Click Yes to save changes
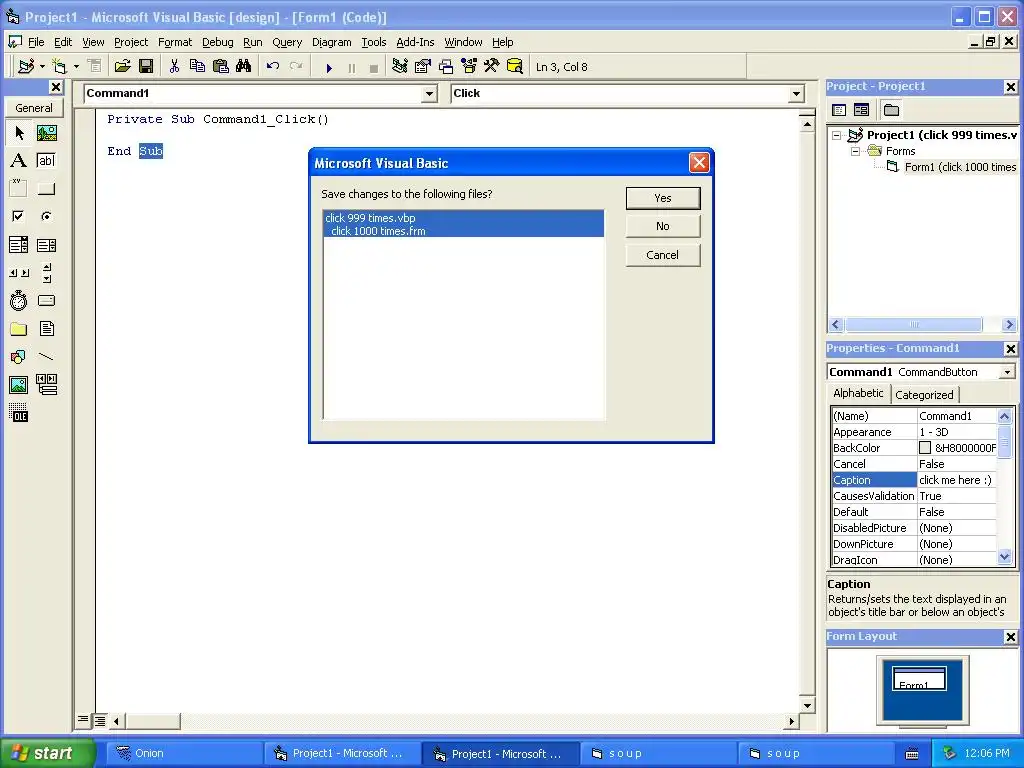 point(663,198)
